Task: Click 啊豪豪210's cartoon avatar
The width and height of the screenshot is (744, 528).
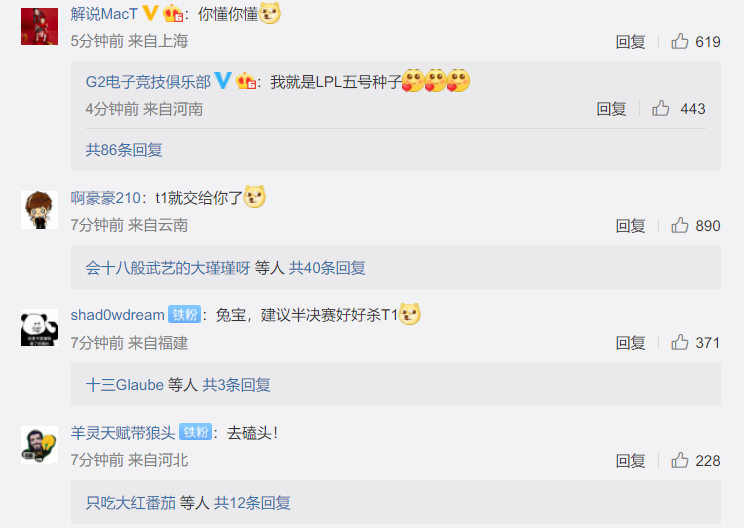Action: pos(39,210)
